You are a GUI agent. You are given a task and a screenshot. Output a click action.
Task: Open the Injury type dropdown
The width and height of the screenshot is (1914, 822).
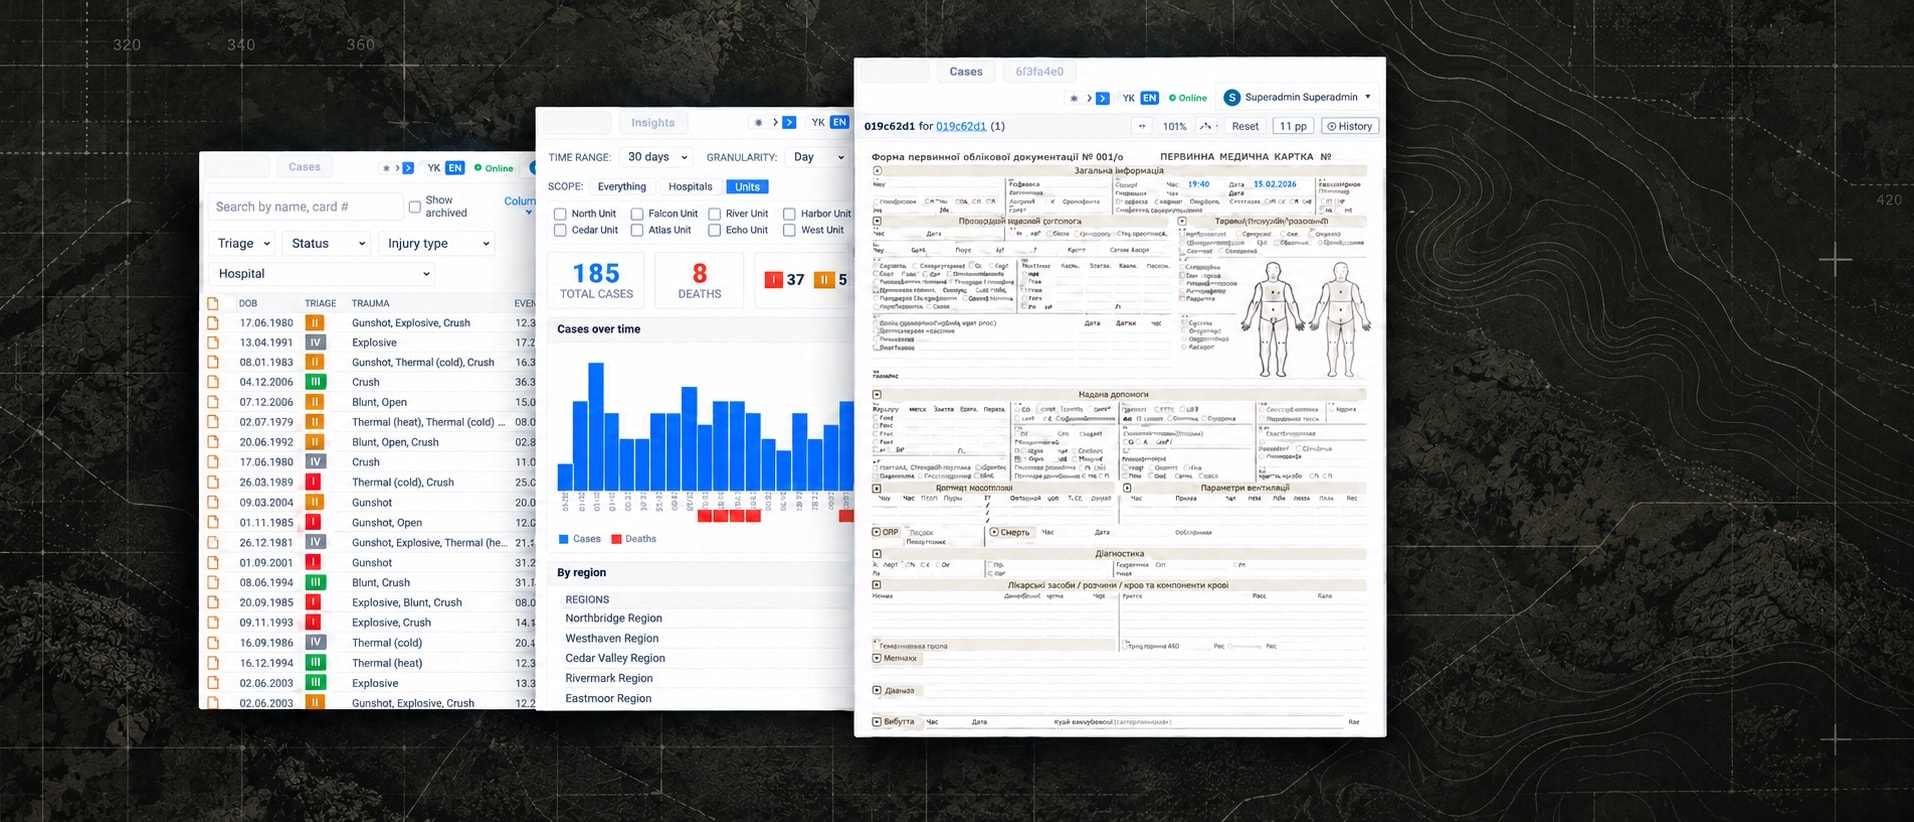[437, 243]
